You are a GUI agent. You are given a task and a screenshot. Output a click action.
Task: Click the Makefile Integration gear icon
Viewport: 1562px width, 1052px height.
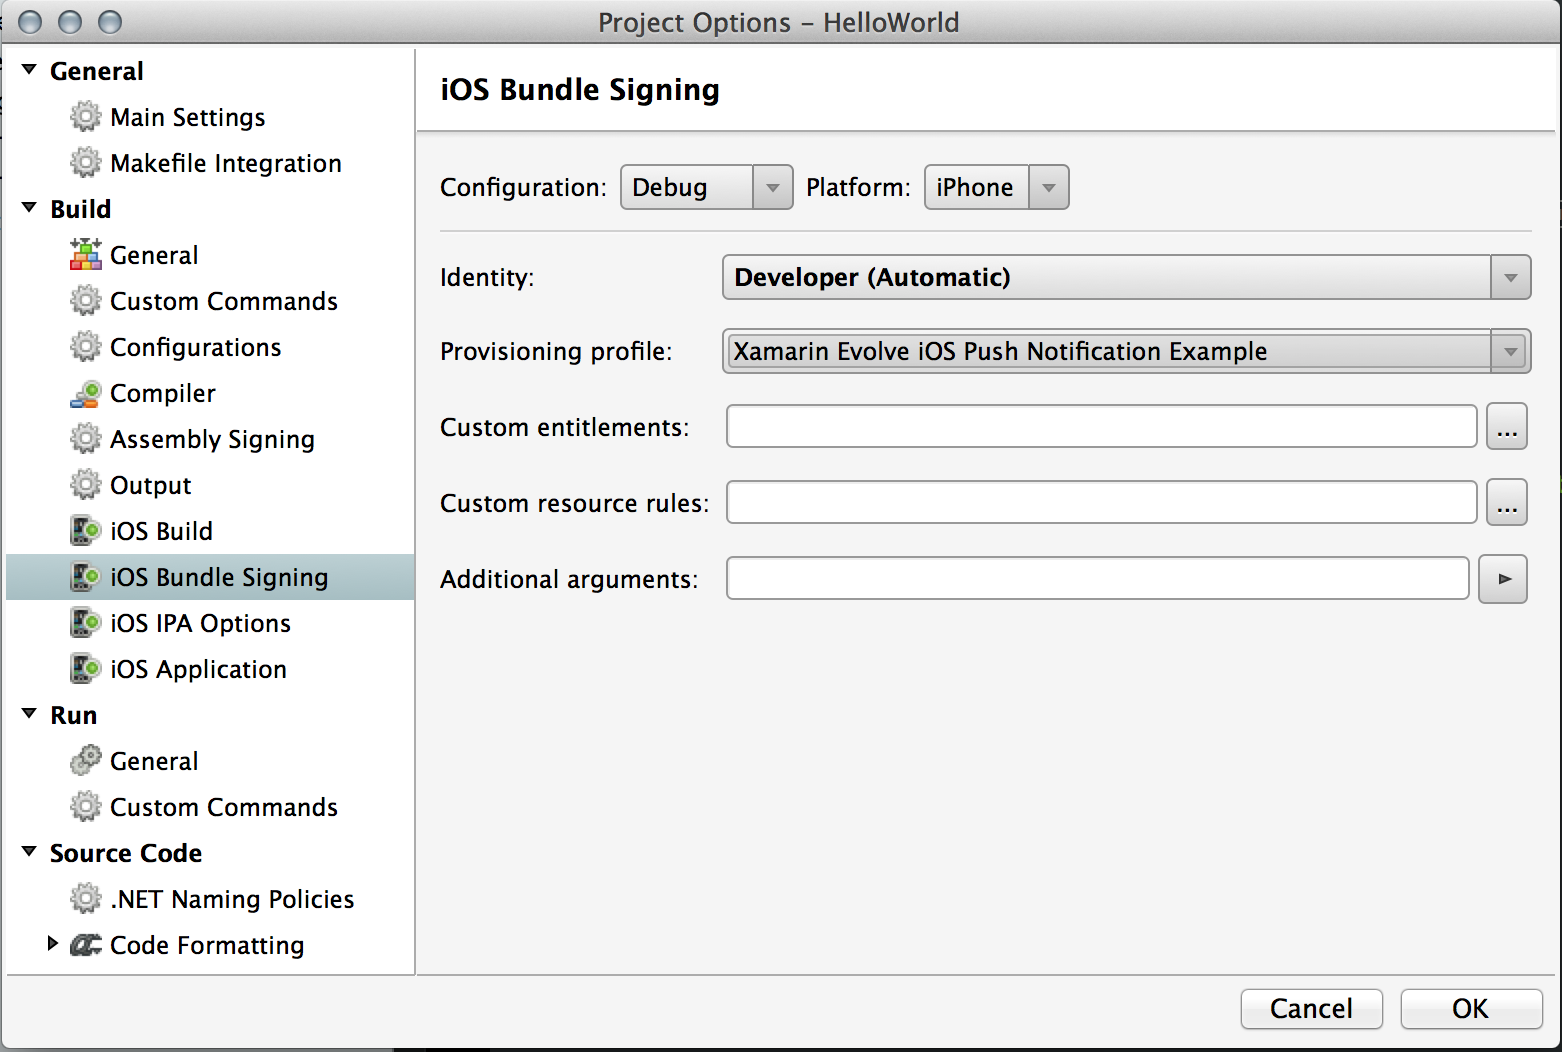86,162
